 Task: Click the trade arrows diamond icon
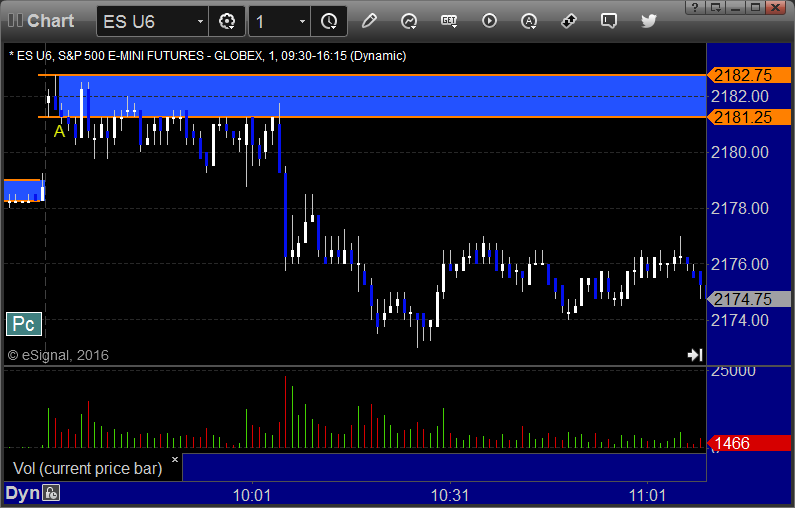tap(569, 21)
